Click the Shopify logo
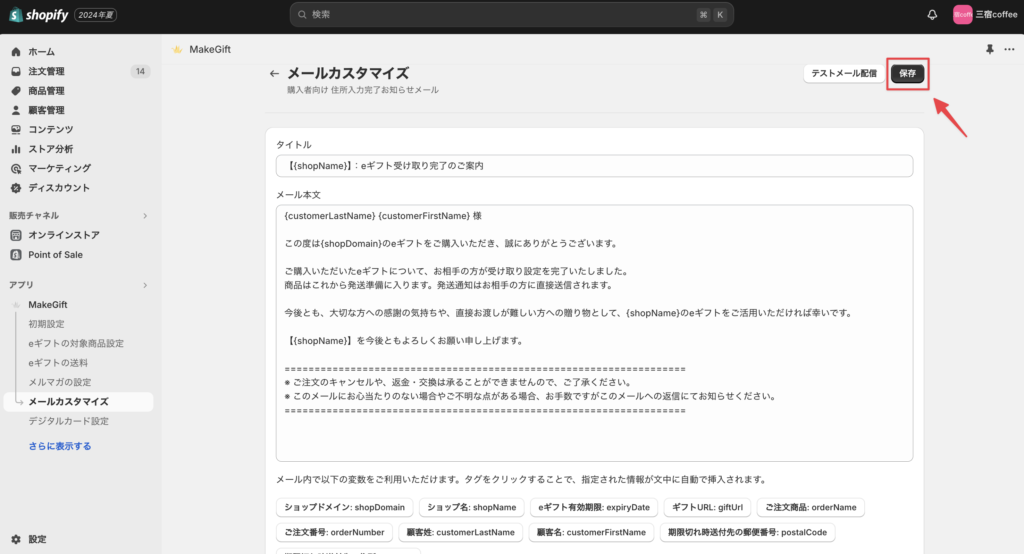Screen dimensions: 1024x554 click(x=39, y=14)
